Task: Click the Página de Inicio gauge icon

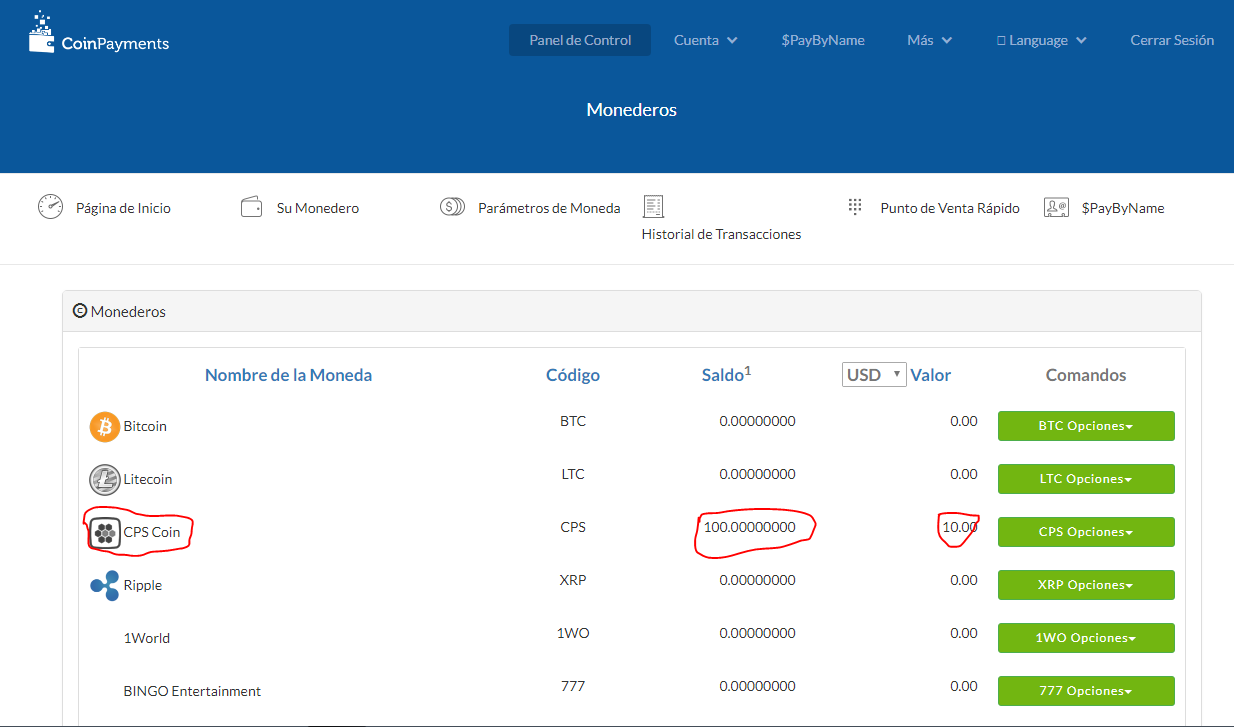Action: tap(50, 207)
